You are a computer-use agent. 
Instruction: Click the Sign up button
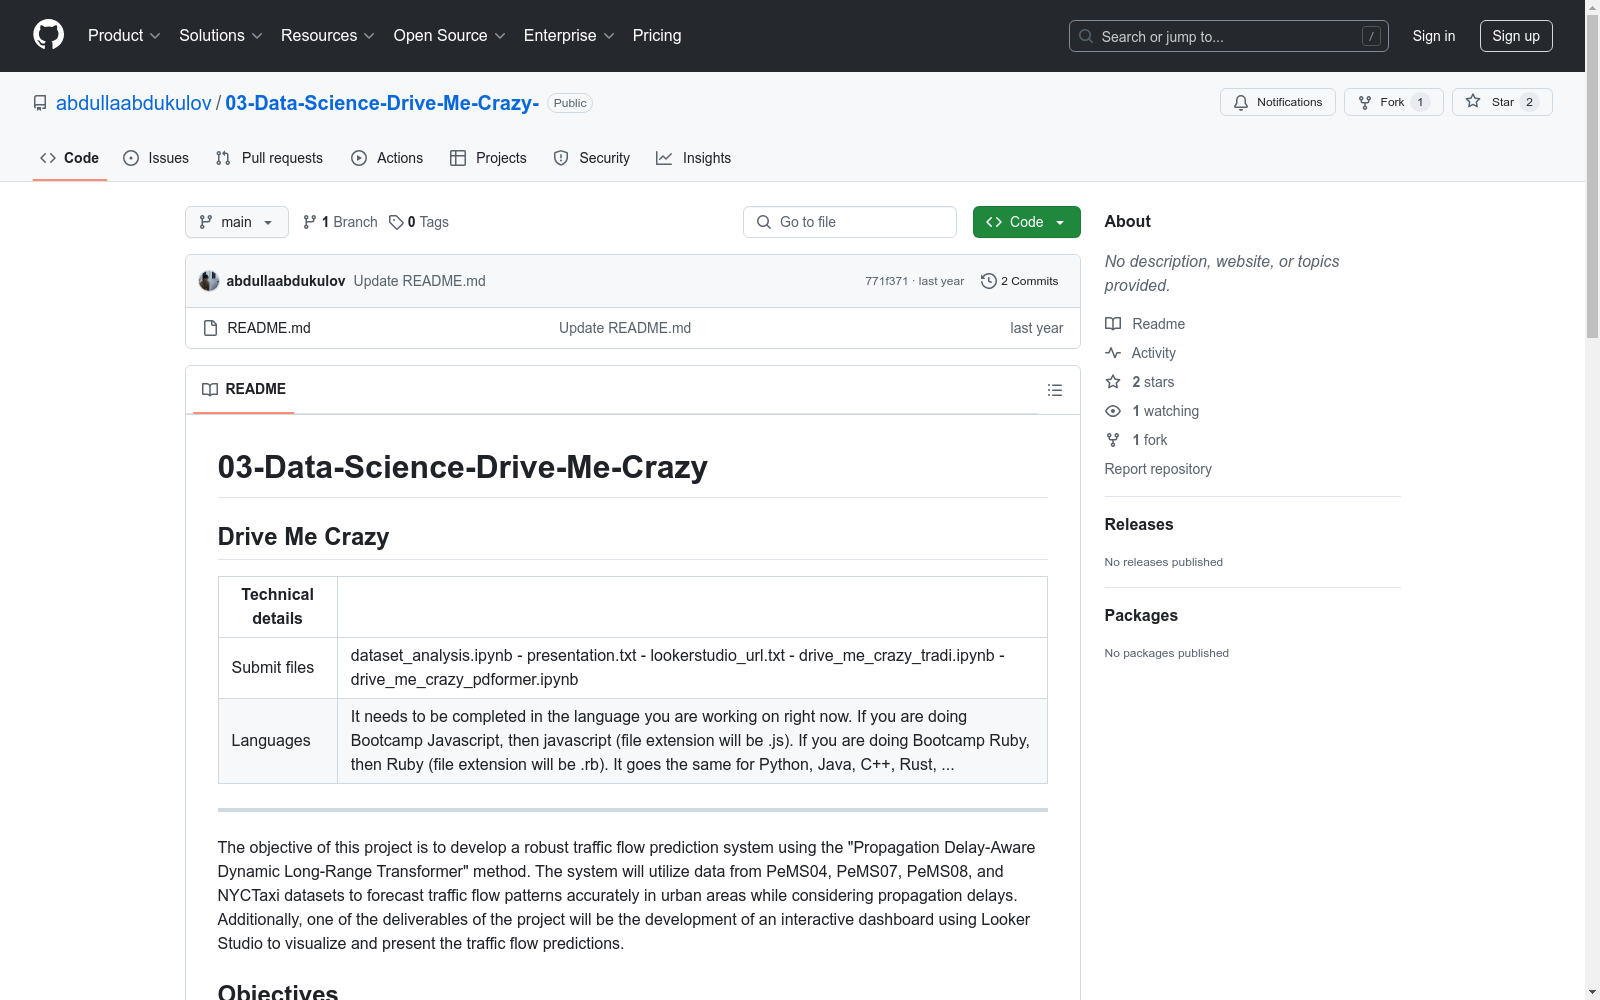pyautogui.click(x=1516, y=36)
